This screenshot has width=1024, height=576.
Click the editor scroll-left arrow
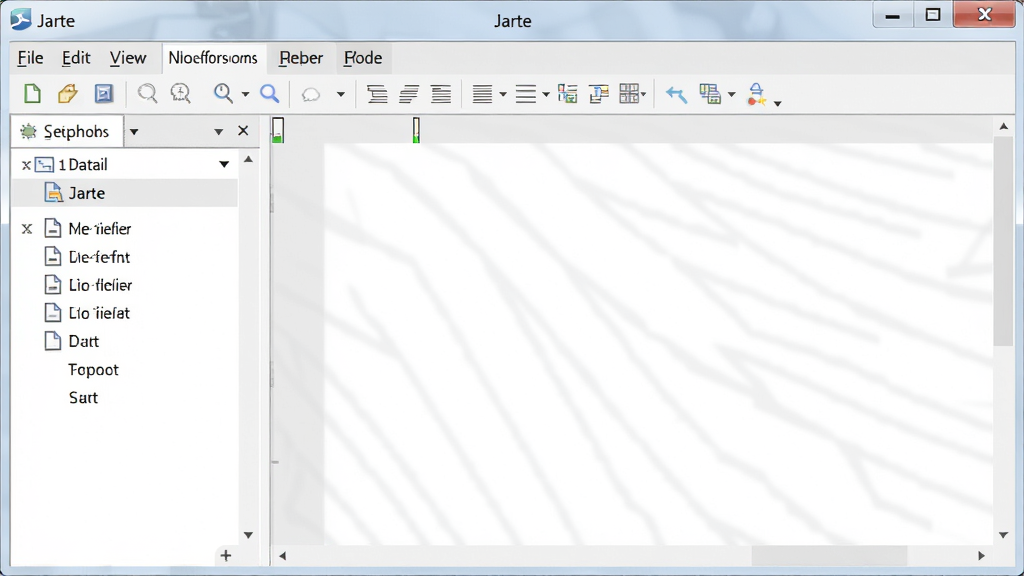pos(282,556)
